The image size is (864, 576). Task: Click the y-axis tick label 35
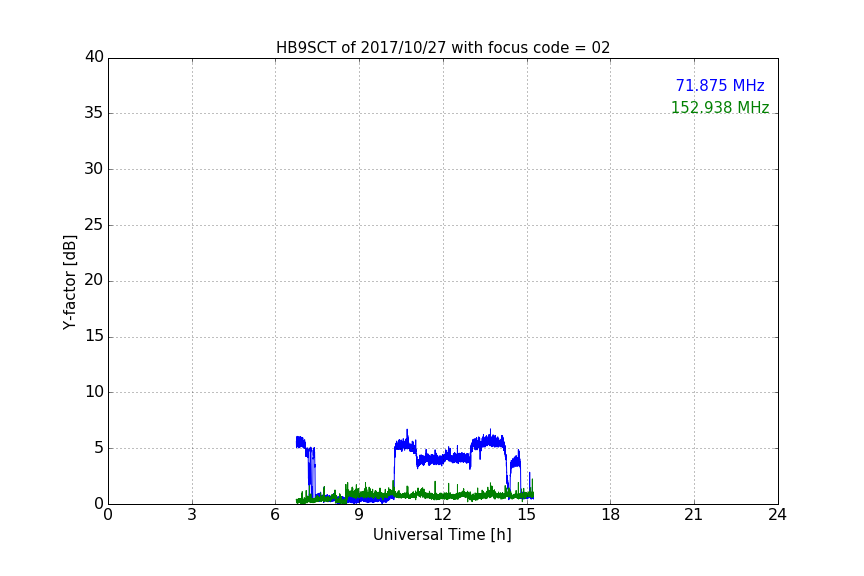(94, 113)
